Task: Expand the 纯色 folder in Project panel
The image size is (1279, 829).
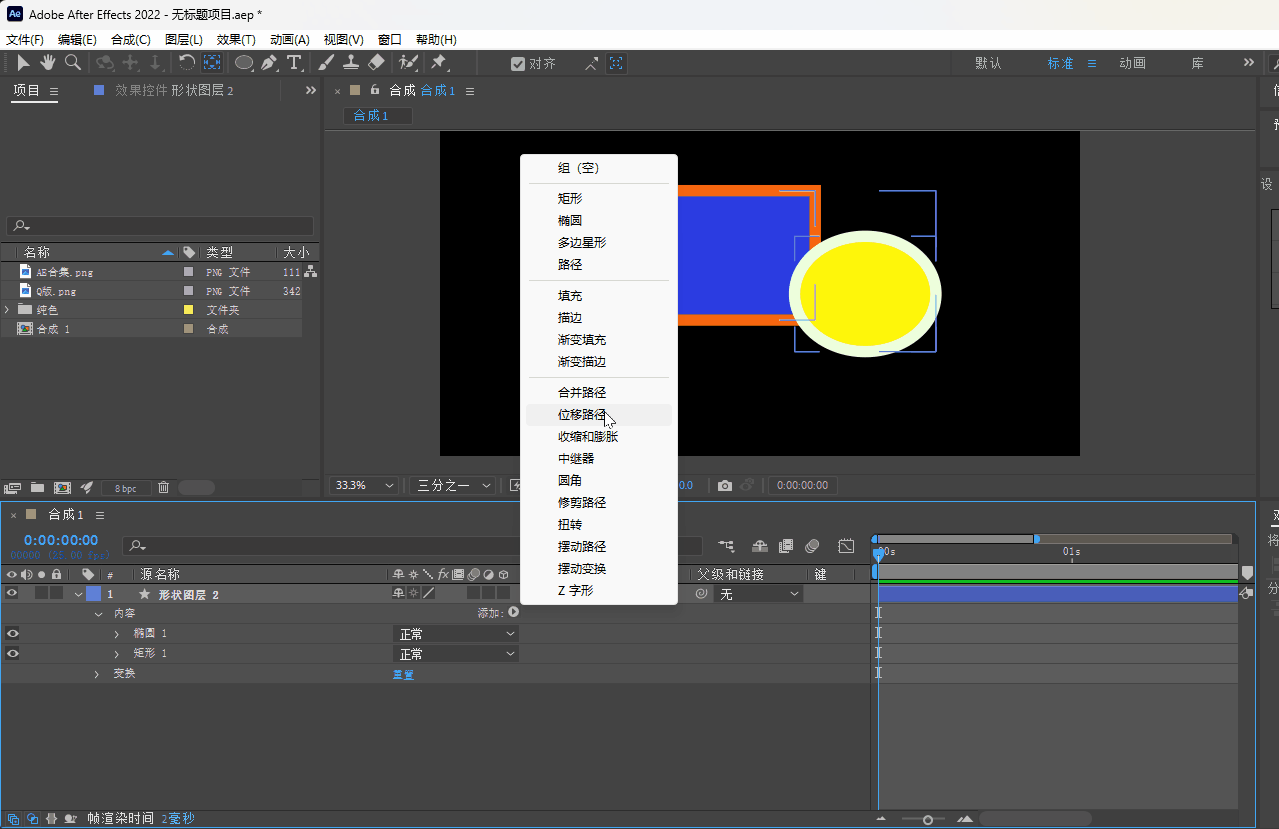Action: click(x=7, y=310)
